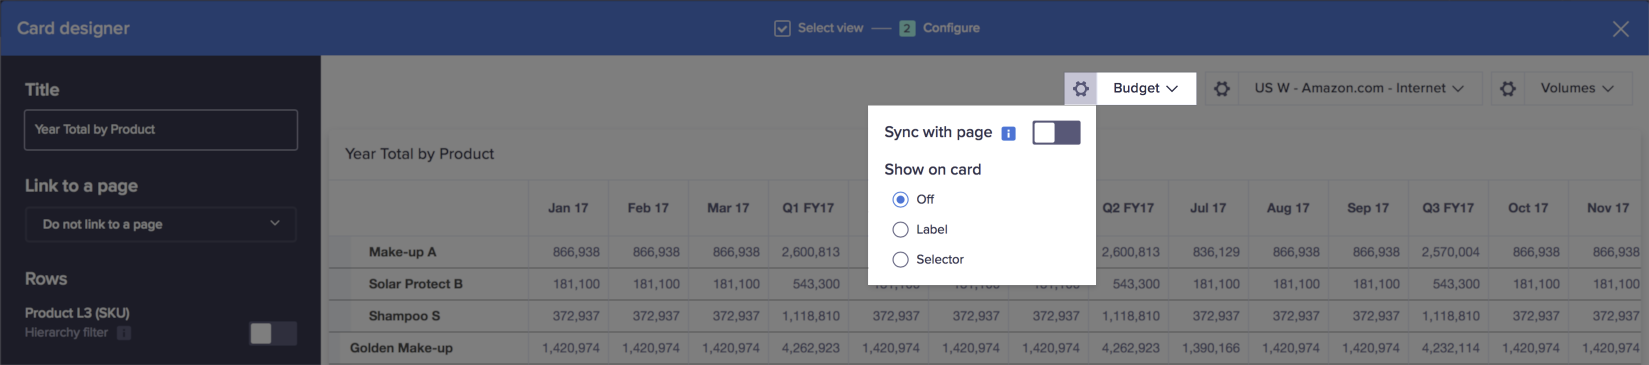Click the Jan 17 column header
The image size is (1649, 365).
pos(568,208)
